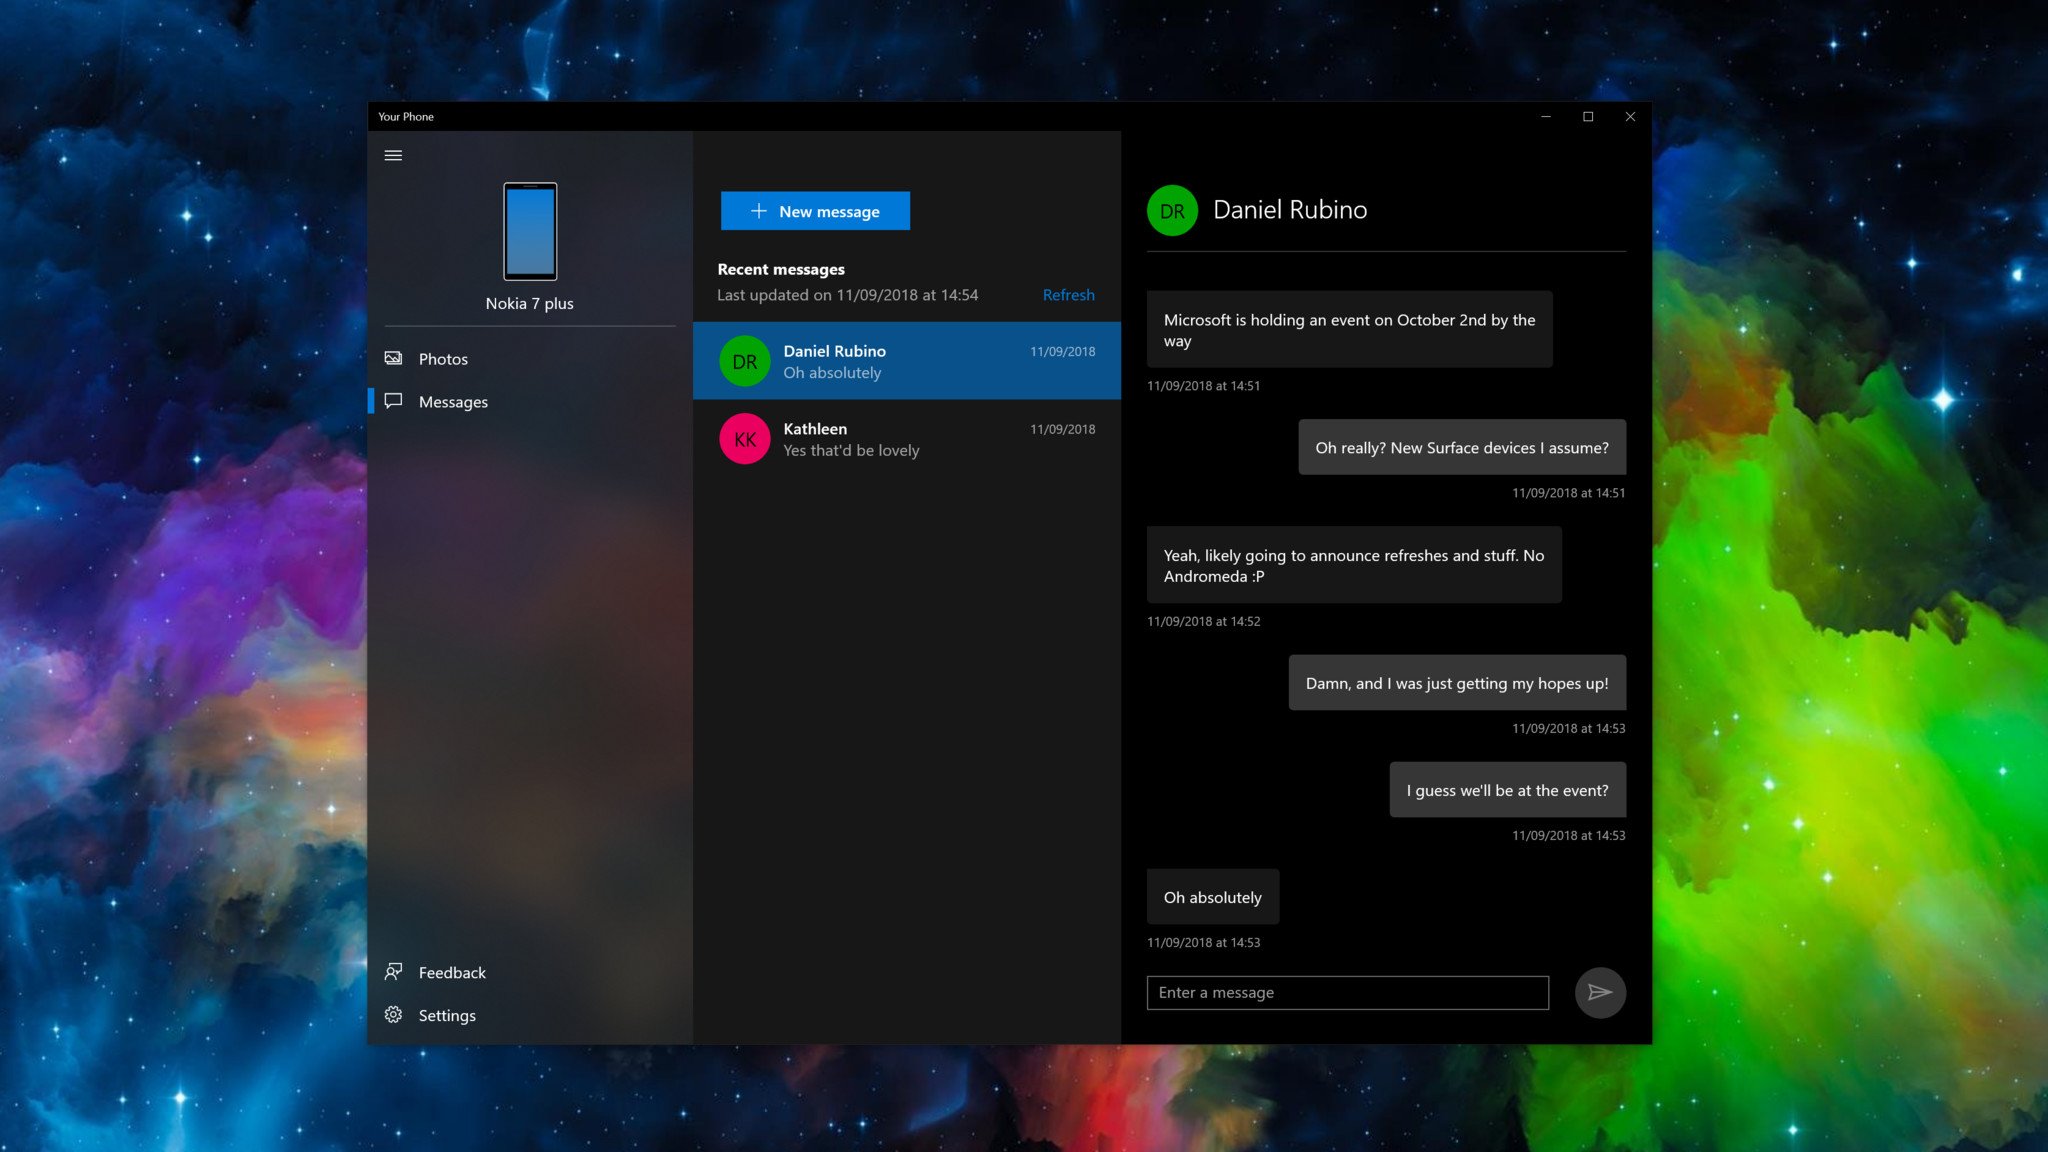Click the Enter a message input field
Image resolution: width=2048 pixels, height=1152 pixels.
point(1348,992)
